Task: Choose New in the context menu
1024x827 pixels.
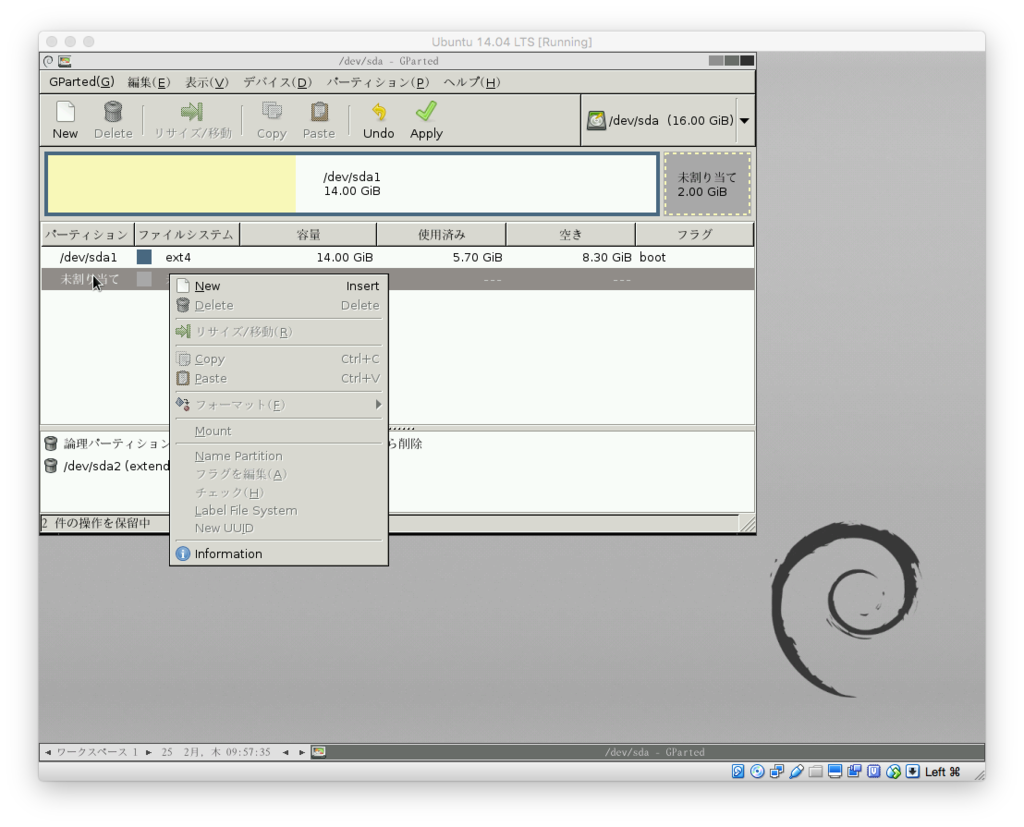Action: click(278, 286)
